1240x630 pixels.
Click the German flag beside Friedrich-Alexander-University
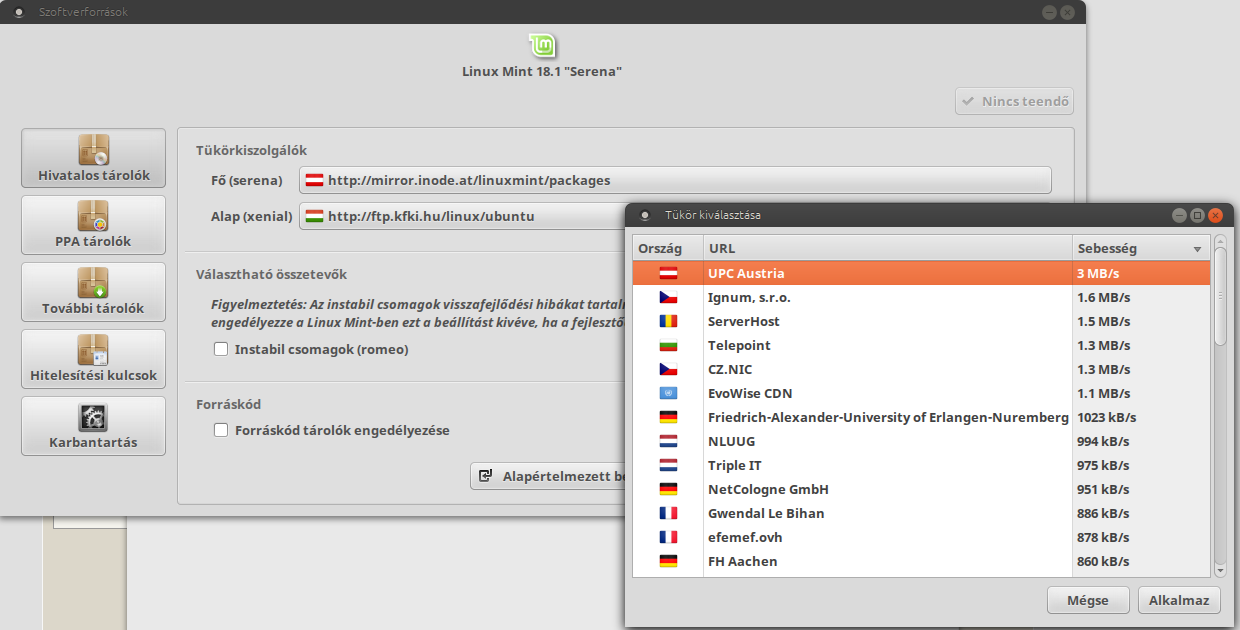[x=668, y=417]
